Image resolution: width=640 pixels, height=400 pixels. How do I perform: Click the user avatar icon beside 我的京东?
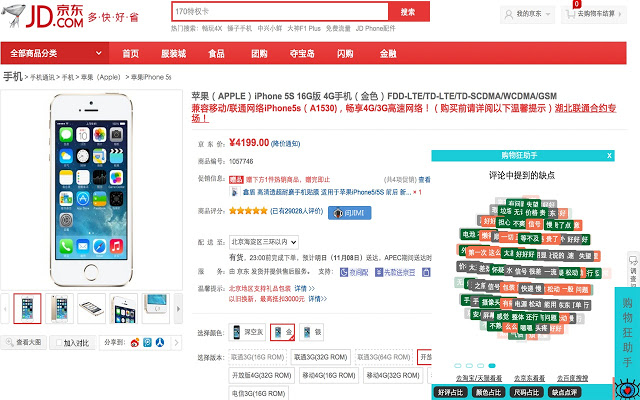pos(509,14)
